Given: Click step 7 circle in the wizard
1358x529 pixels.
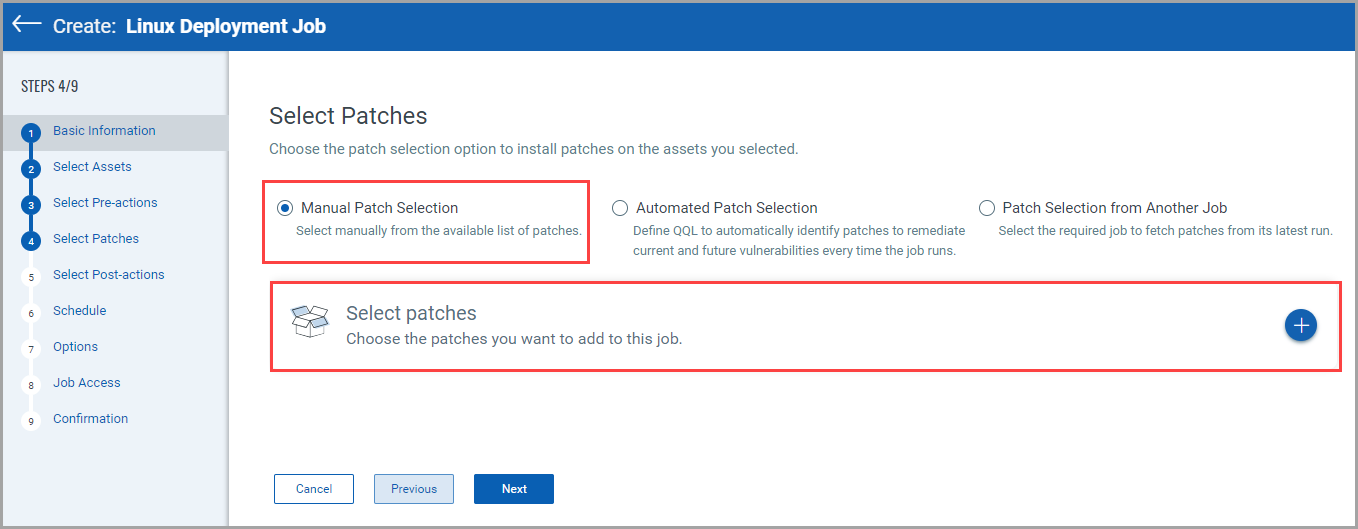Looking at the screenshot, I should (x=31, y=348).
